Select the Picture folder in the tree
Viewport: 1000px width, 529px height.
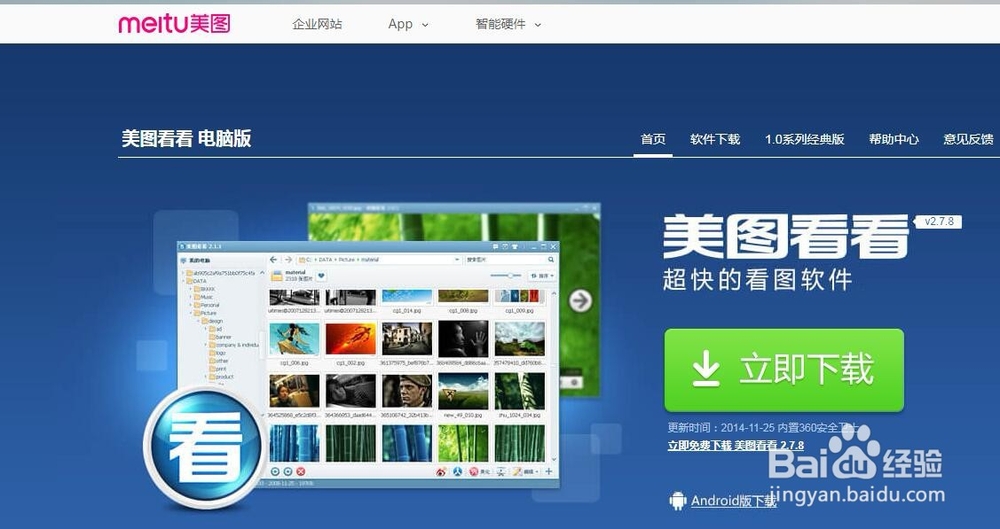(205, 313)
